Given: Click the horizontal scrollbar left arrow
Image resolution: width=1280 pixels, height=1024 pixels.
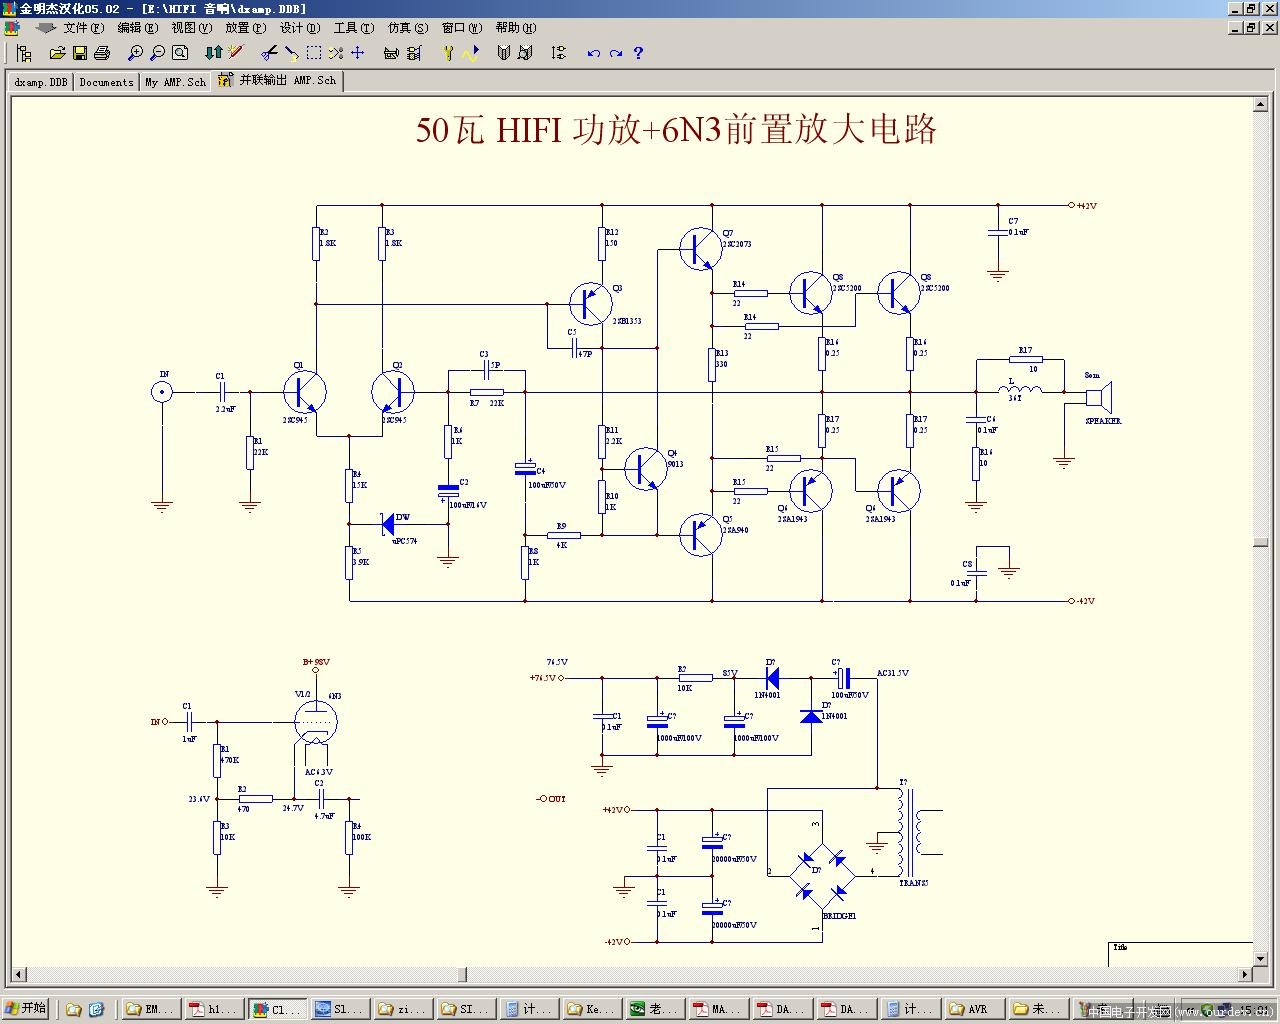Looking at the screenshot, I should click(x=19, y=974).
